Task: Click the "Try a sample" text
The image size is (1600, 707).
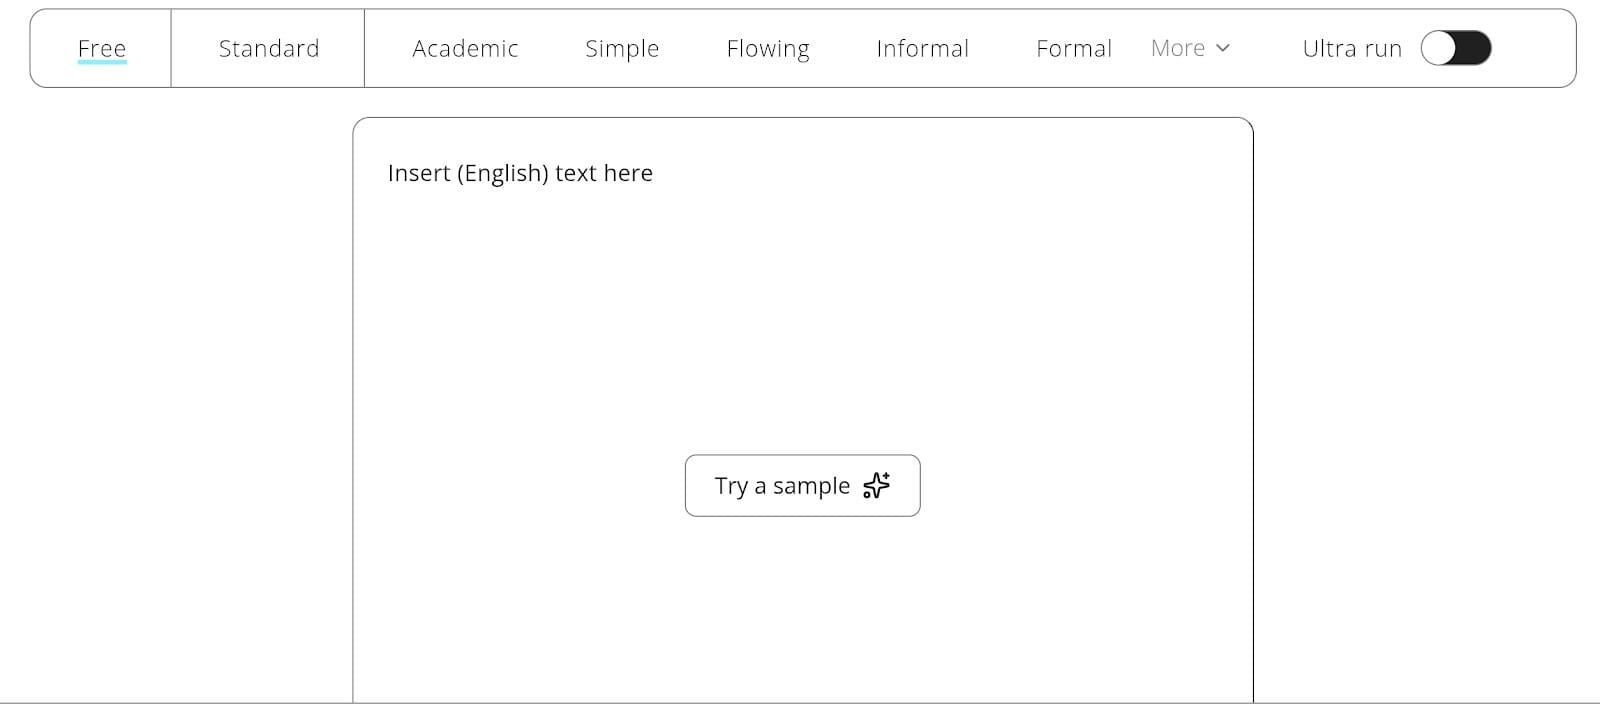Action: (x=782, y=486)
